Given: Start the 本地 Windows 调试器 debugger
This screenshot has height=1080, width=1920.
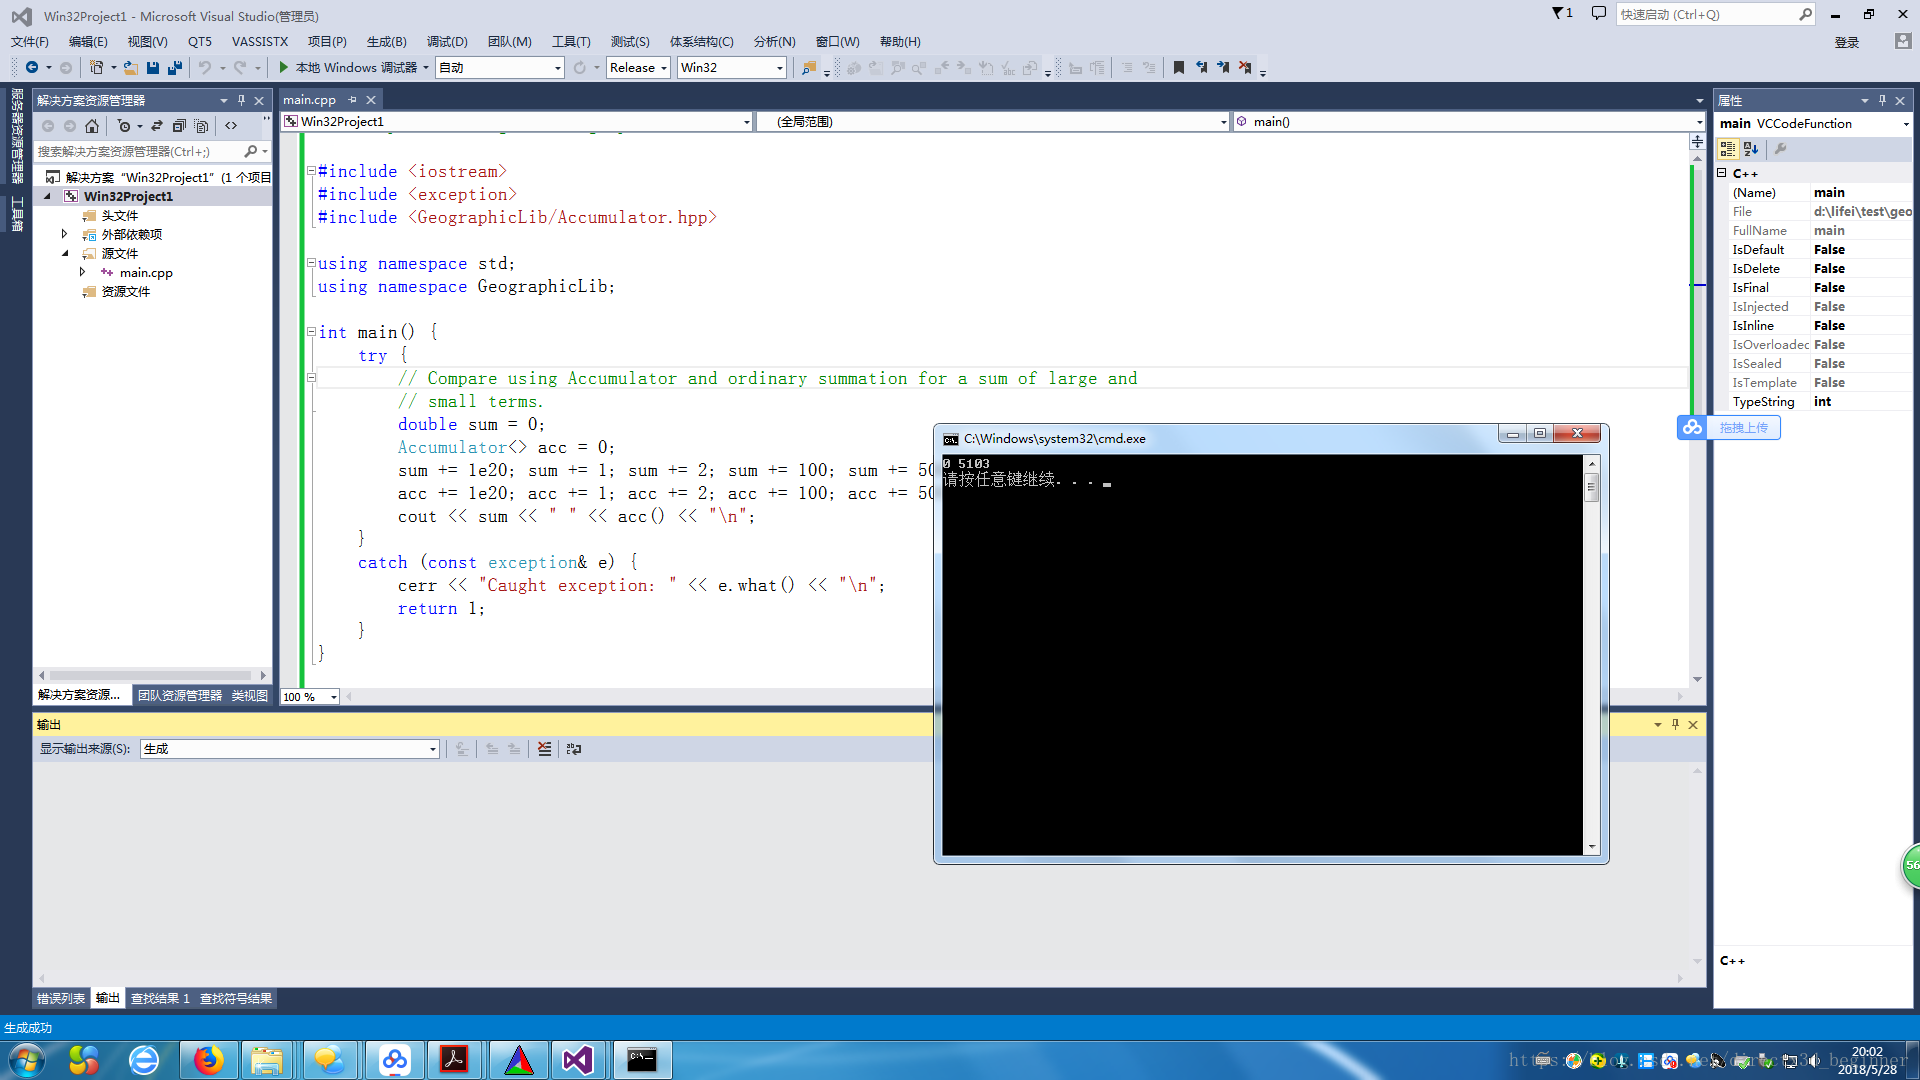Looking at the screenshot, I should tap(348, 67).
